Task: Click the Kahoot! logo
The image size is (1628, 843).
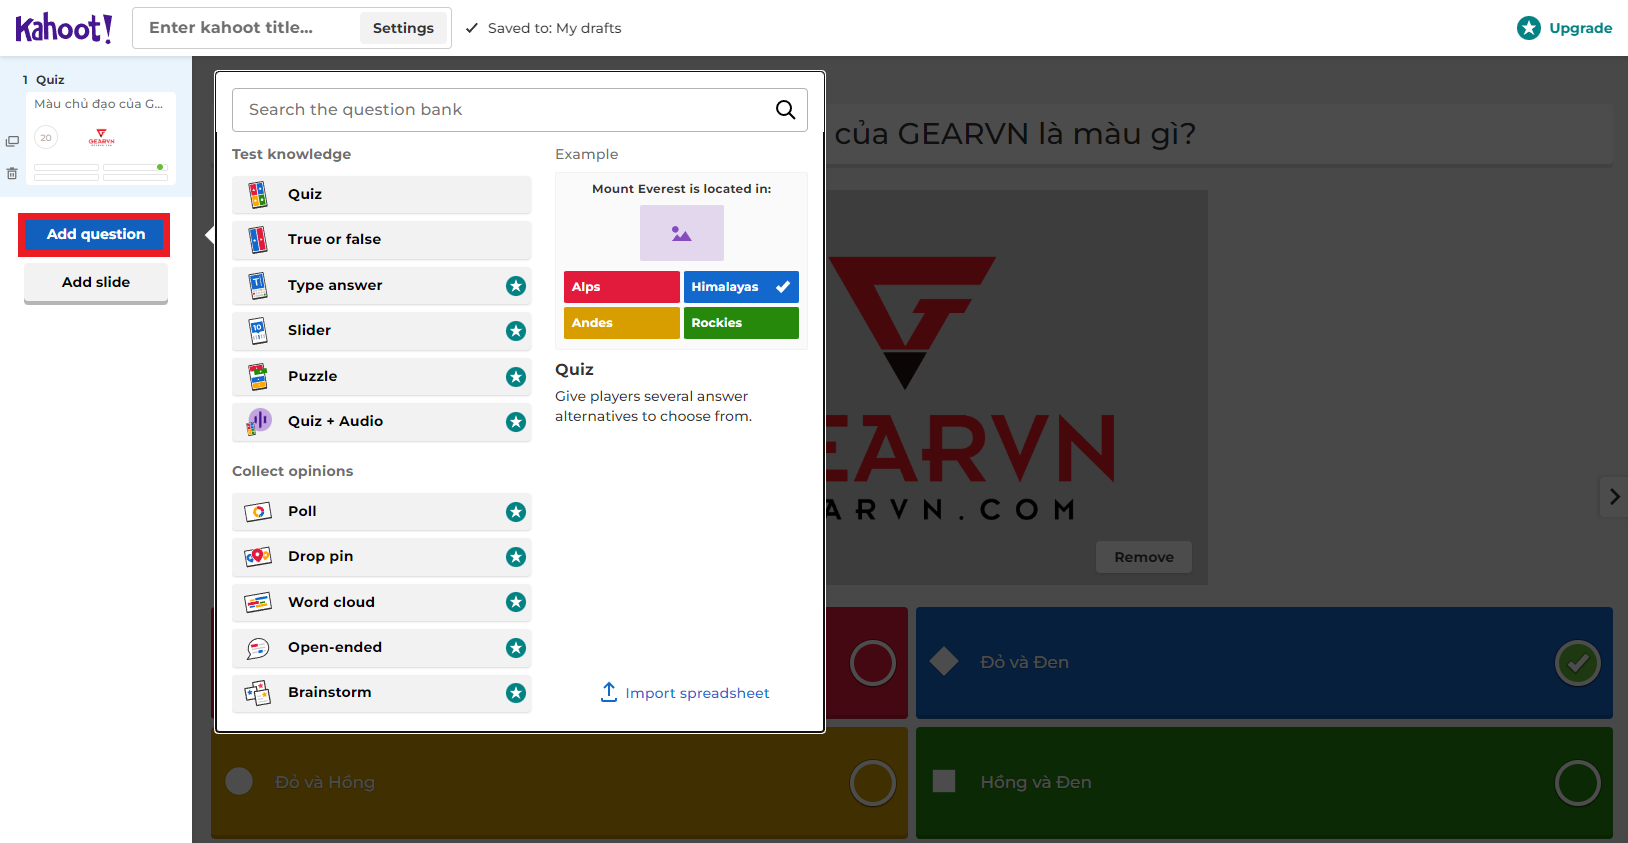Action: coord(63,28)
